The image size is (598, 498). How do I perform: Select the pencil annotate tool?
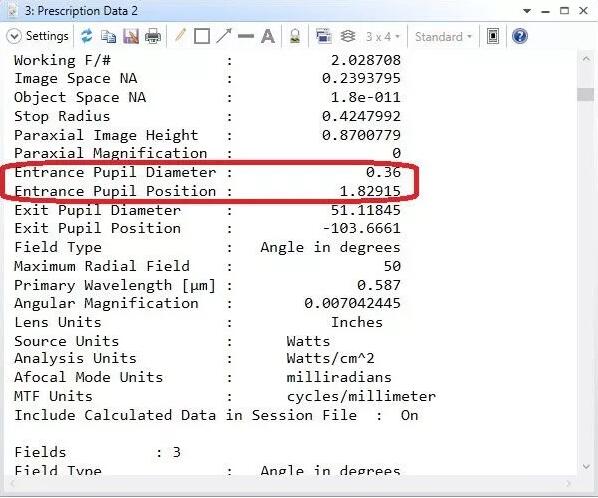(180, 36)
